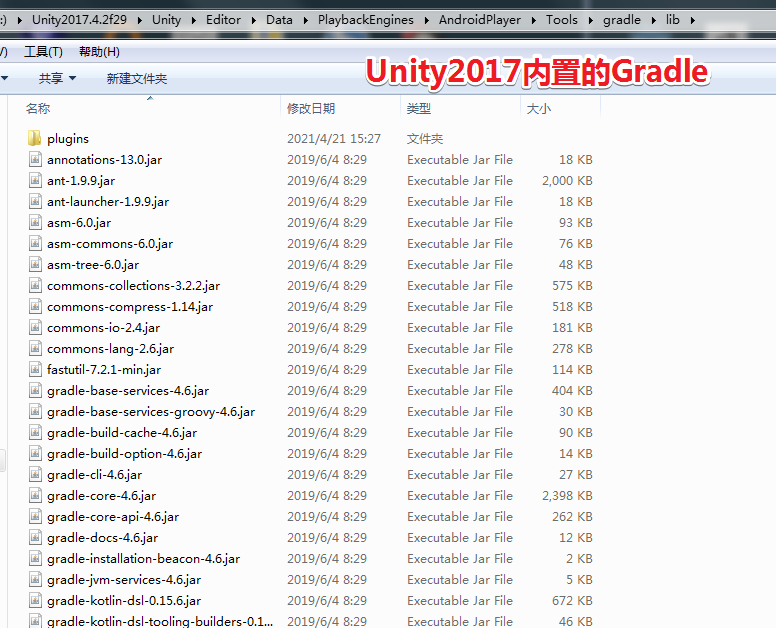The image size is (776, 628).
Task: Click the gradle-core-api-4.6.jar file icon
Action: (35, 516)
